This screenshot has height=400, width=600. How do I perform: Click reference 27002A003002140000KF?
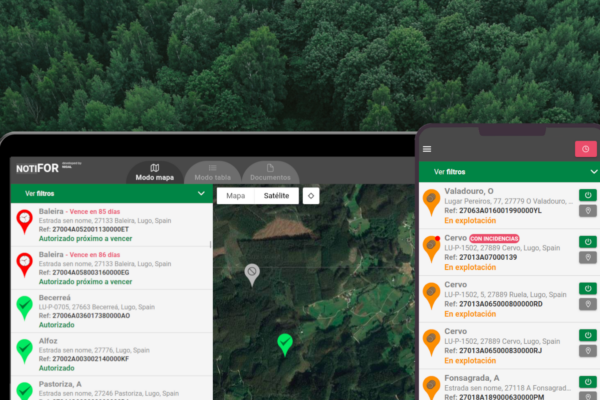[x=91, y=359]
